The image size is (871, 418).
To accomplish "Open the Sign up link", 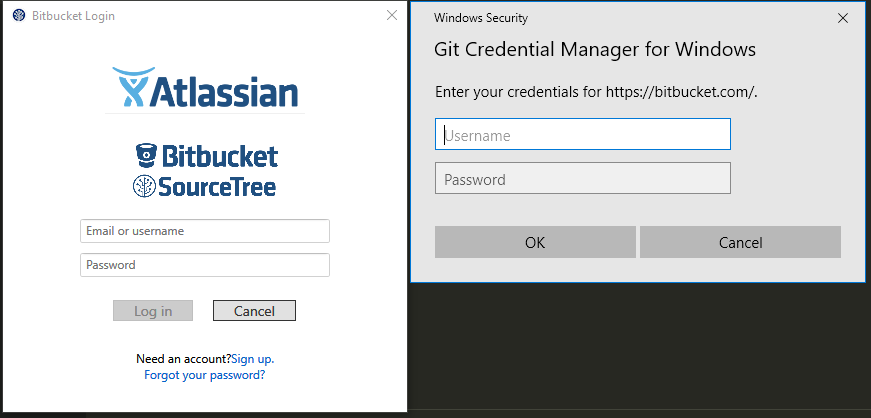I will point(253,359).
